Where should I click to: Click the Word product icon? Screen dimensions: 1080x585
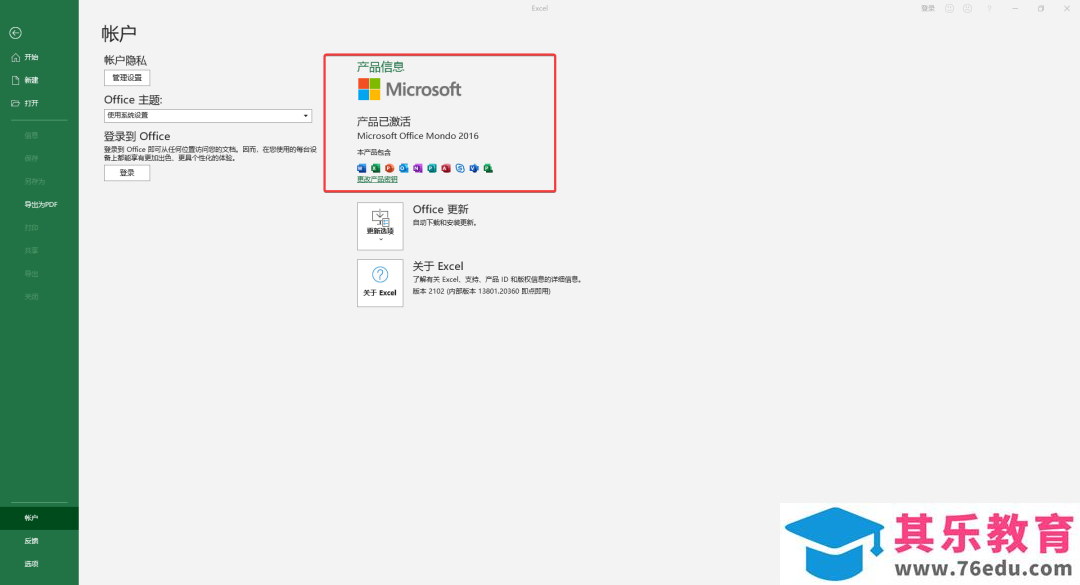362,168
